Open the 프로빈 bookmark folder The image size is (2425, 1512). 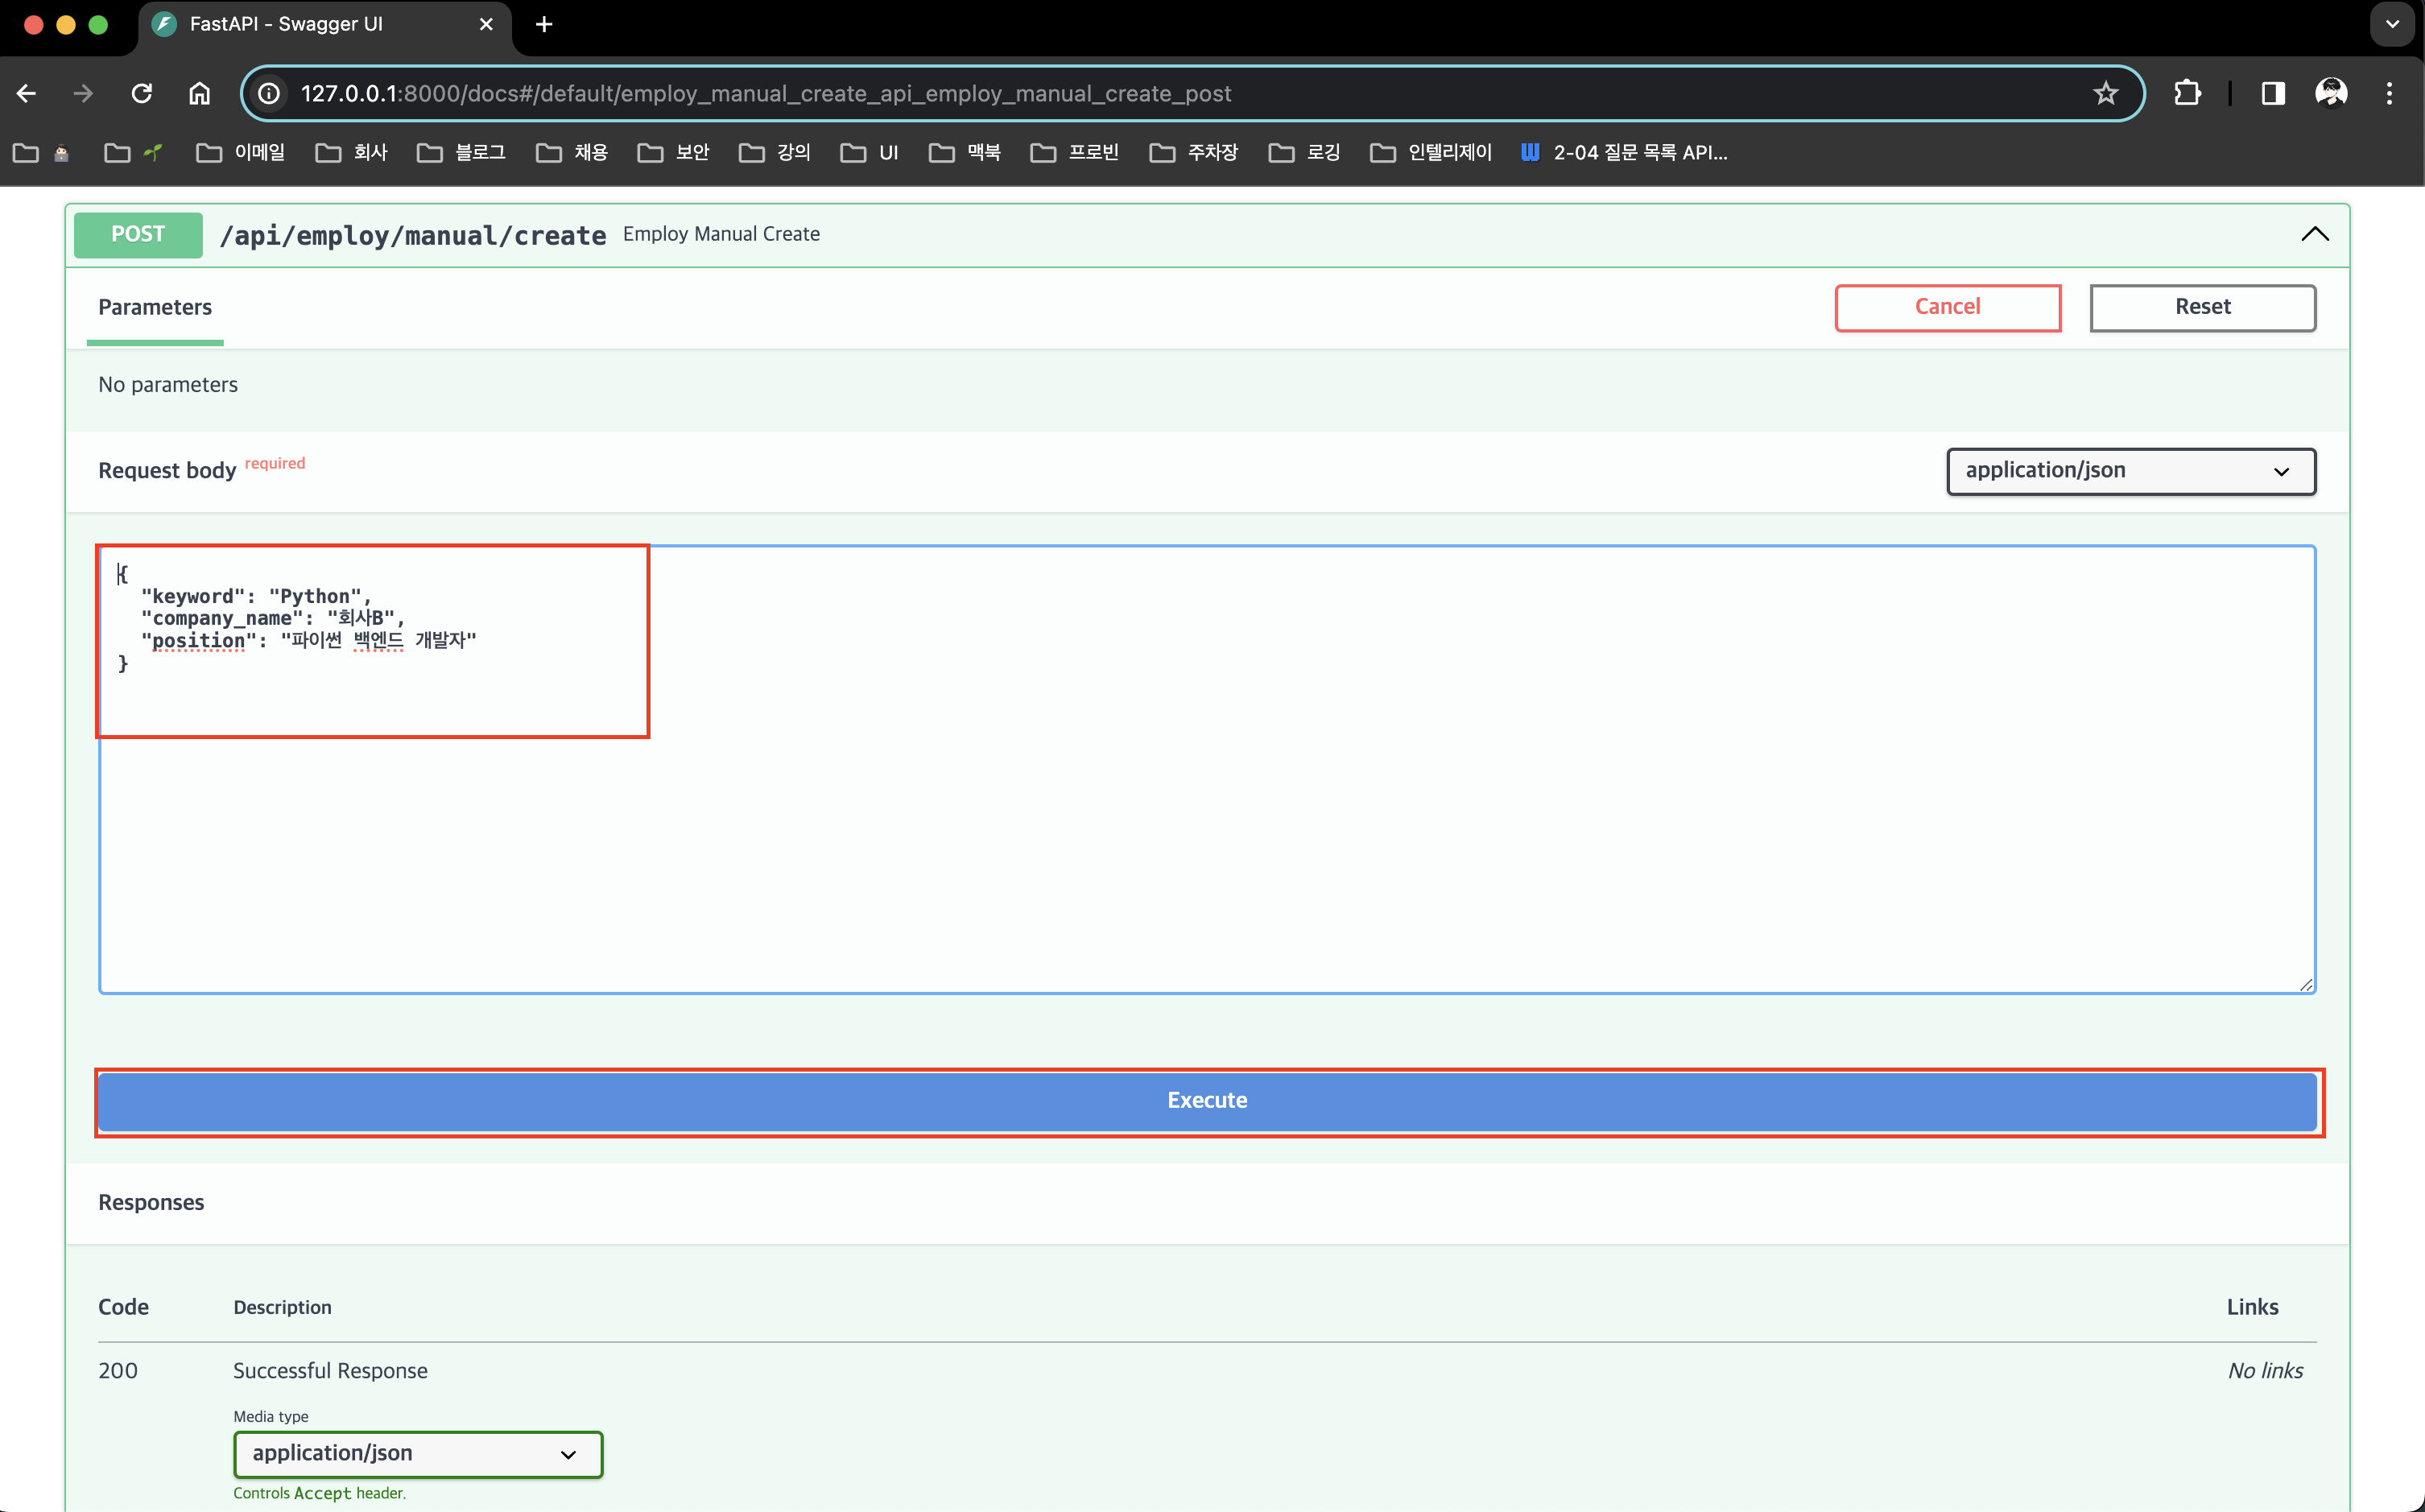click(1075, 152)
